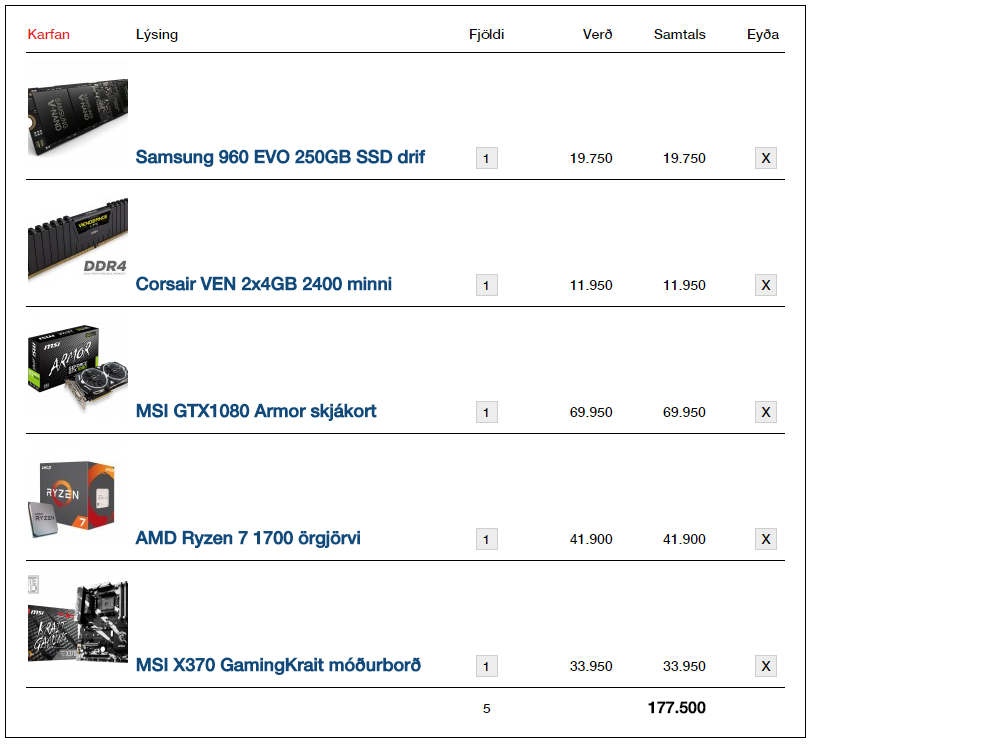Image resolution: width=1008 pixels, height=745 pixels.
Task: Delete Corsair VEN memory from cart
Action: [x=766, y=285]
